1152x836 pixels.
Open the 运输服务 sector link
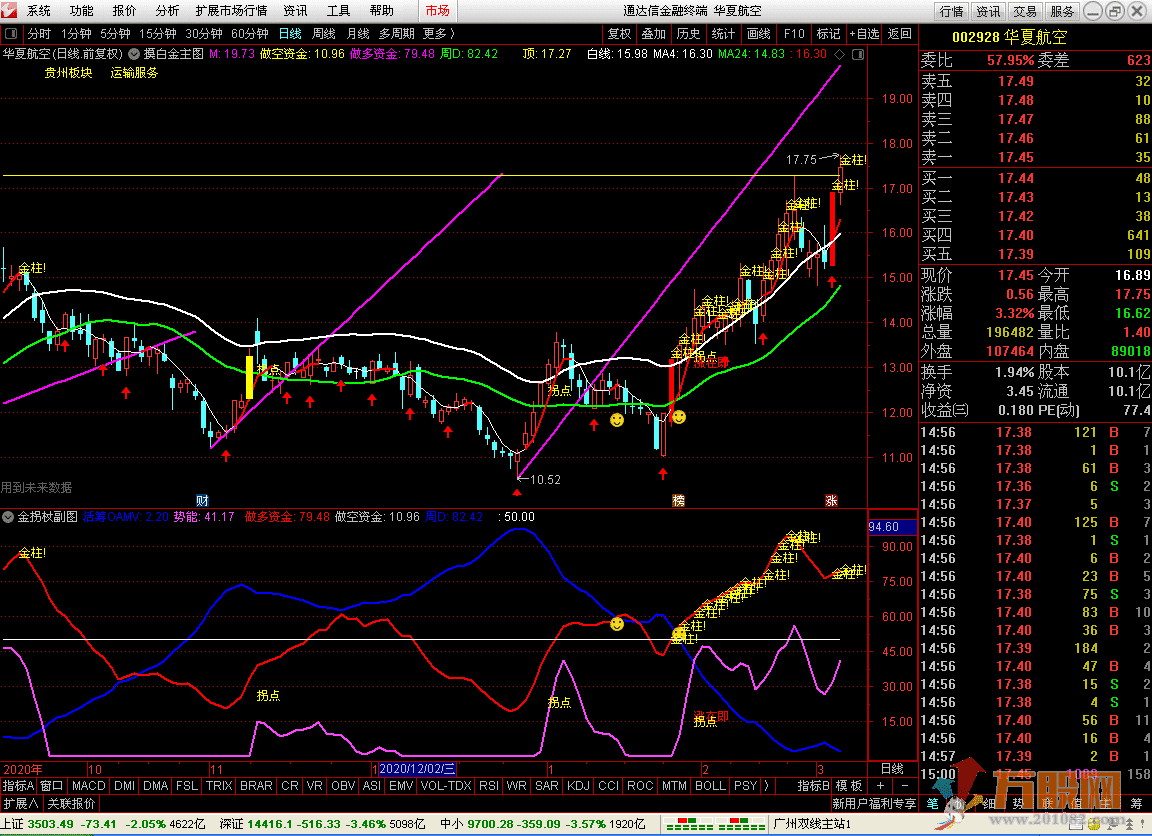point(134,73)
